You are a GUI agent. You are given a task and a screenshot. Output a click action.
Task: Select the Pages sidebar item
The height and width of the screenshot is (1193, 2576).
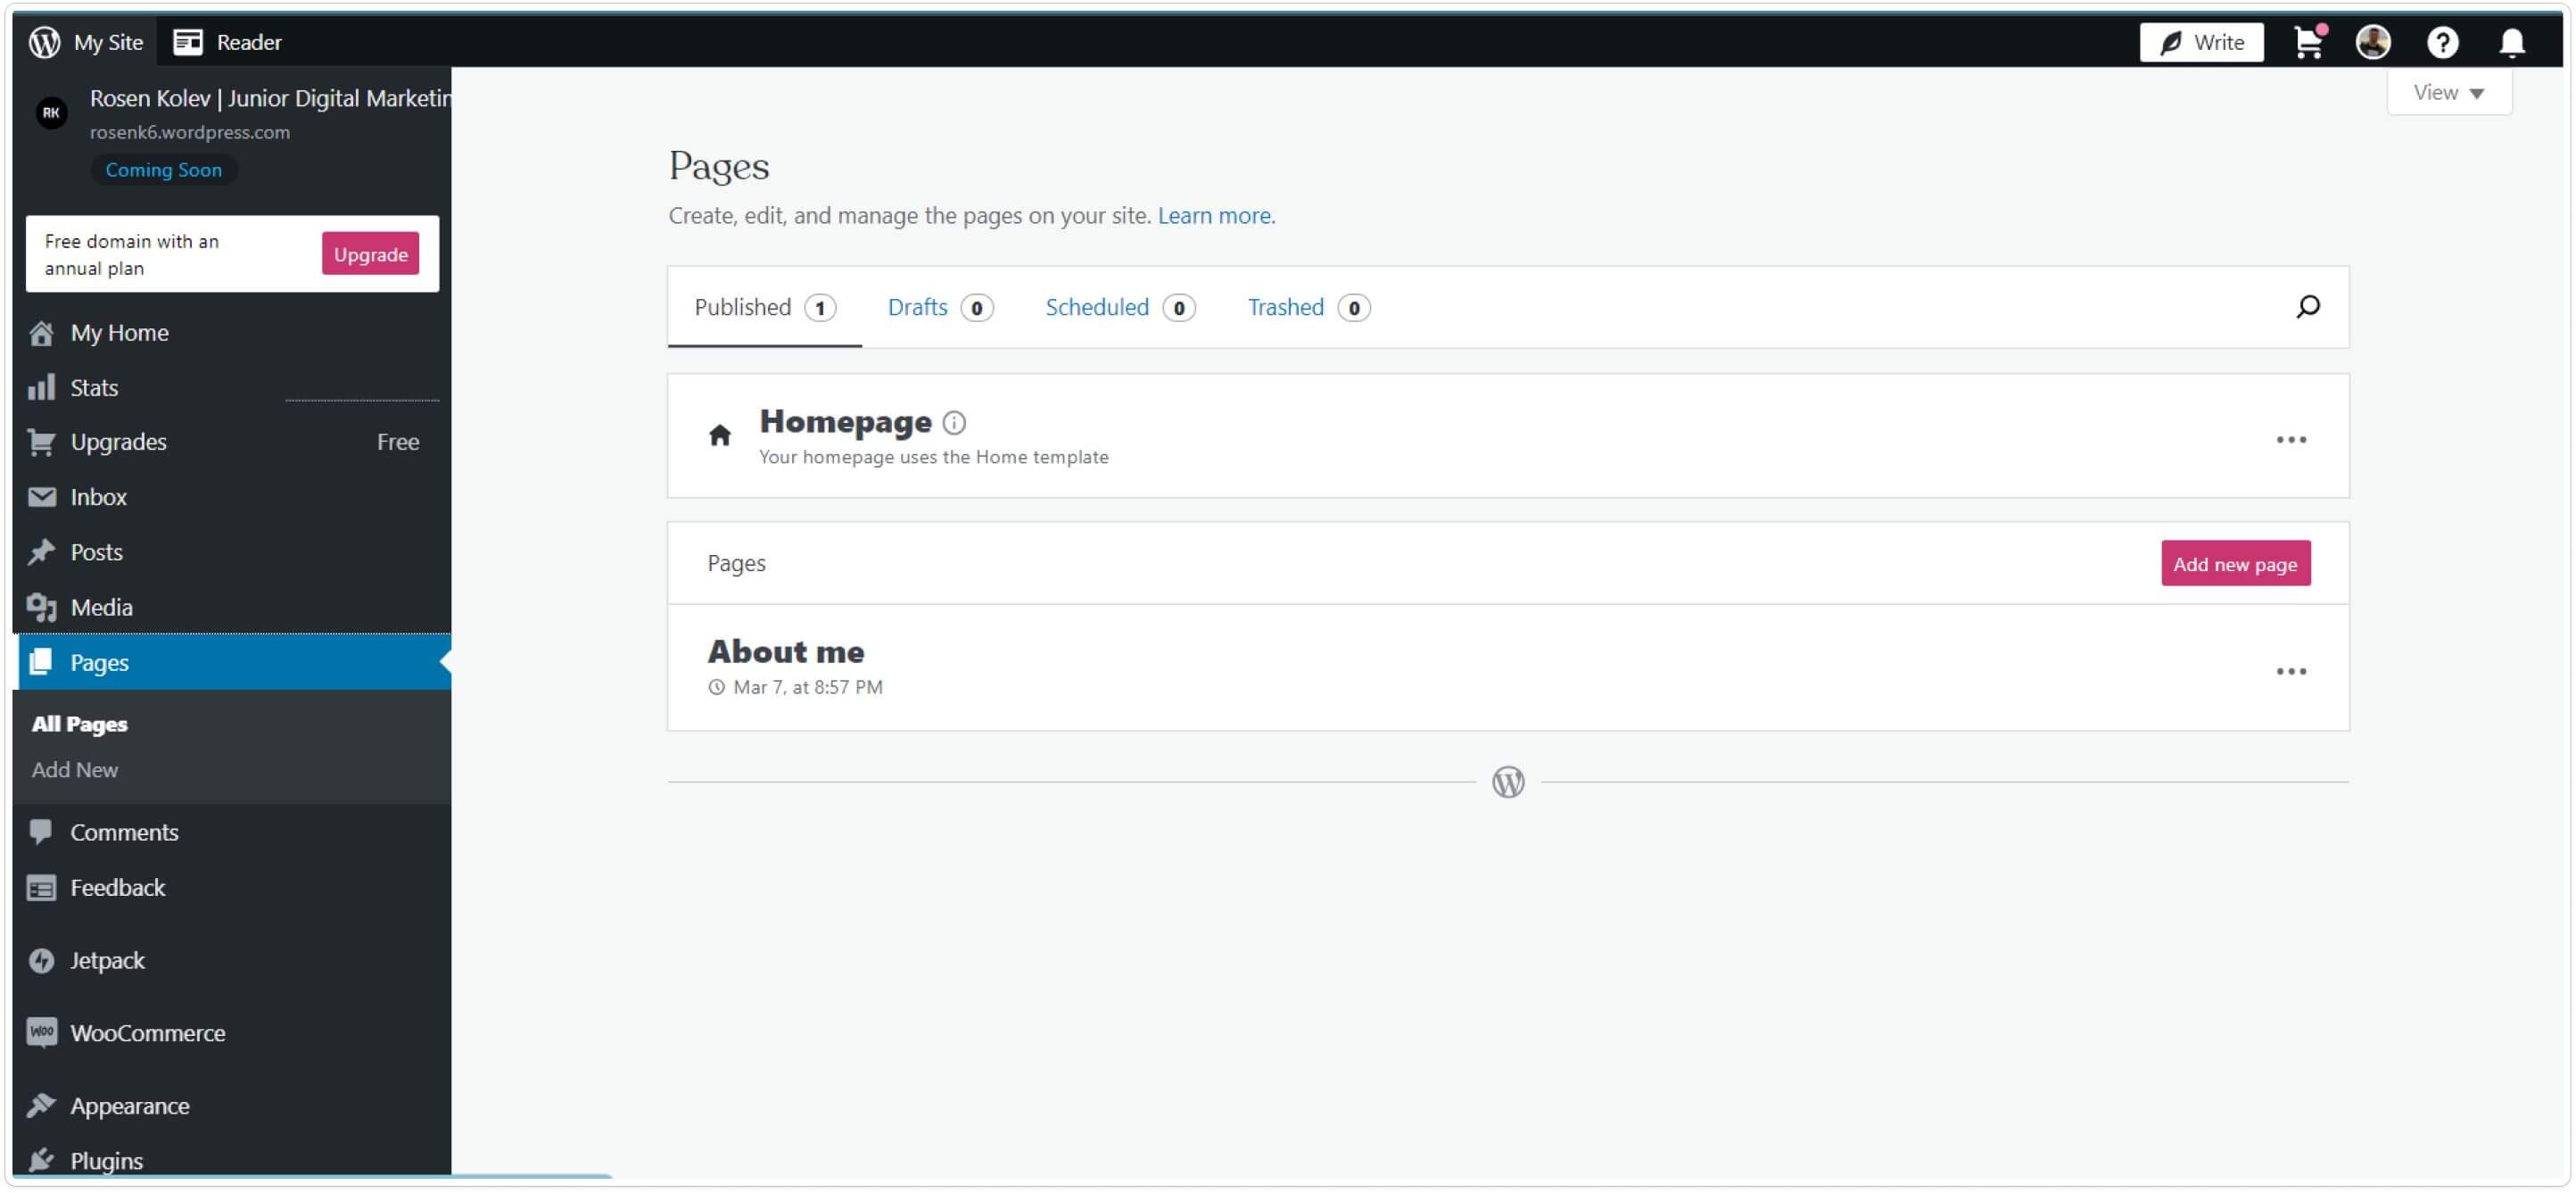(x=232, y=662)
